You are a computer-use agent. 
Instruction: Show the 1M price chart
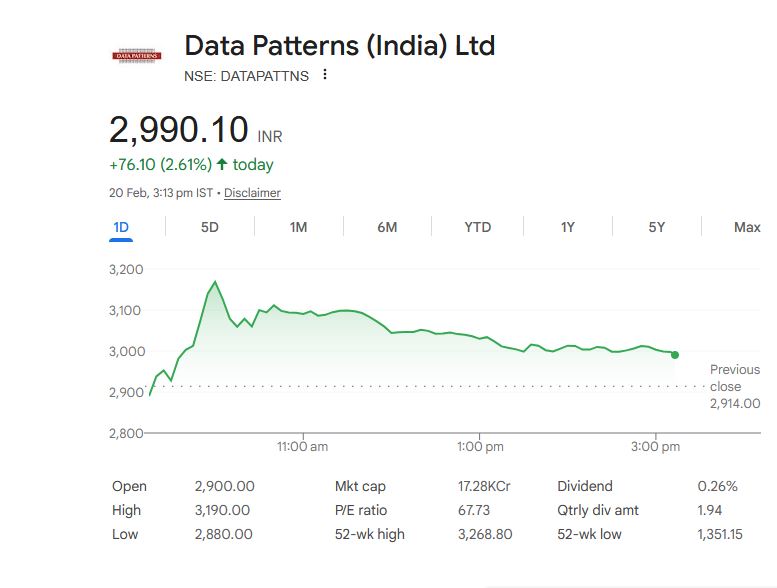[x=298, y=227]
